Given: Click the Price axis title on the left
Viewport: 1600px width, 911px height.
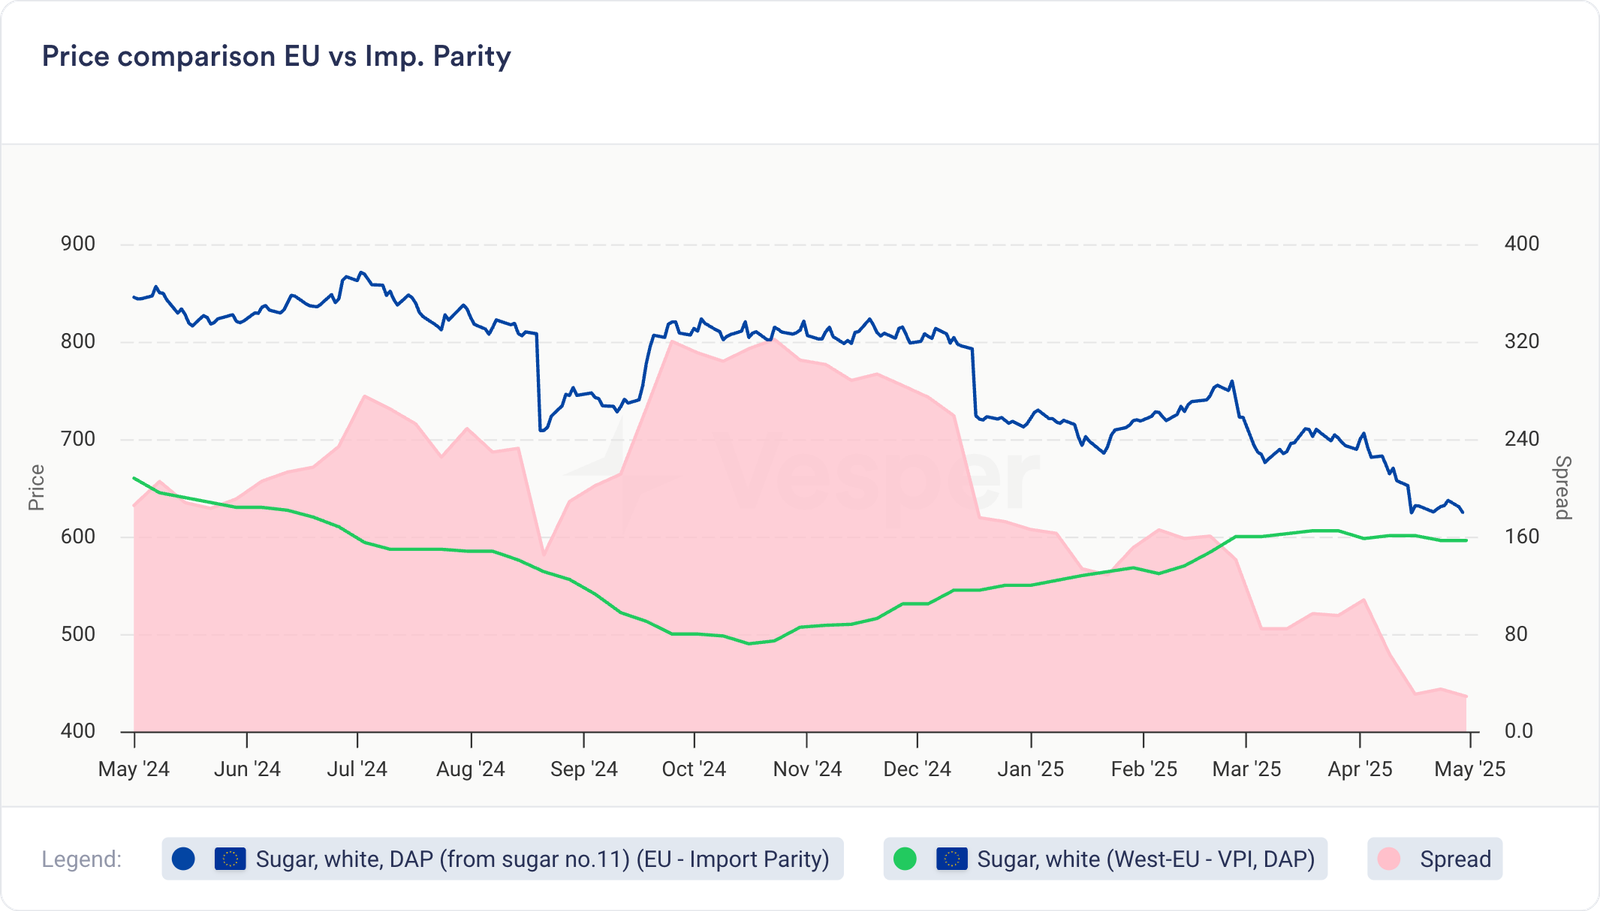Looking at the screenshot, I should (37, 488).
